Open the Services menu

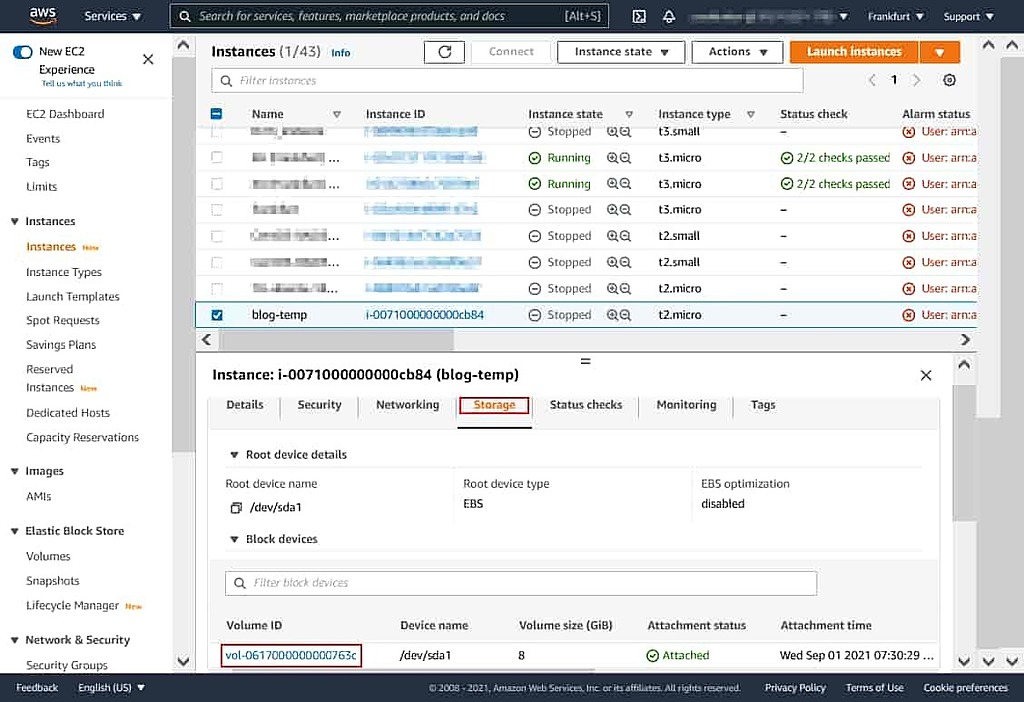click(112, 16)
